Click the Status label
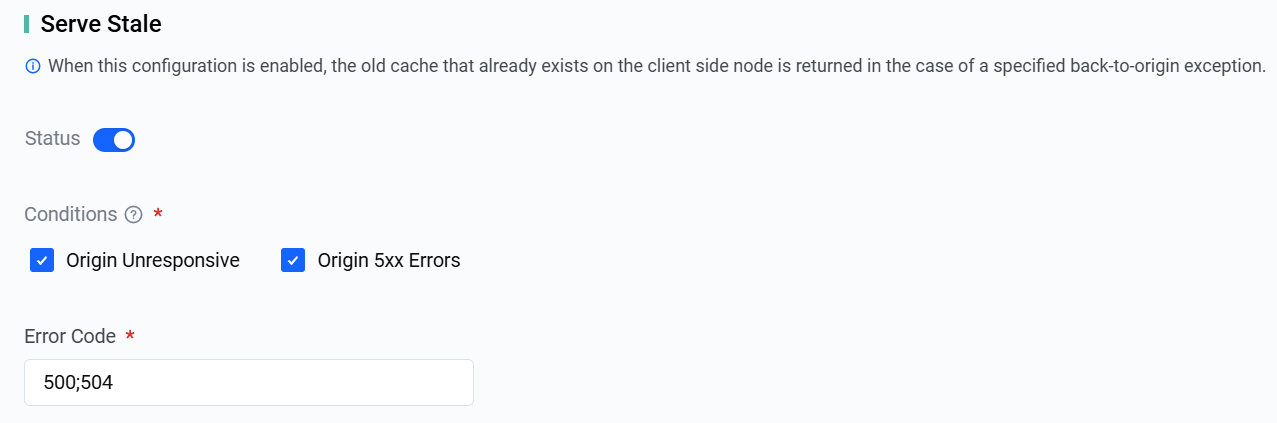The height and width of the screenshot is (423, 1277). coord(53,139)
